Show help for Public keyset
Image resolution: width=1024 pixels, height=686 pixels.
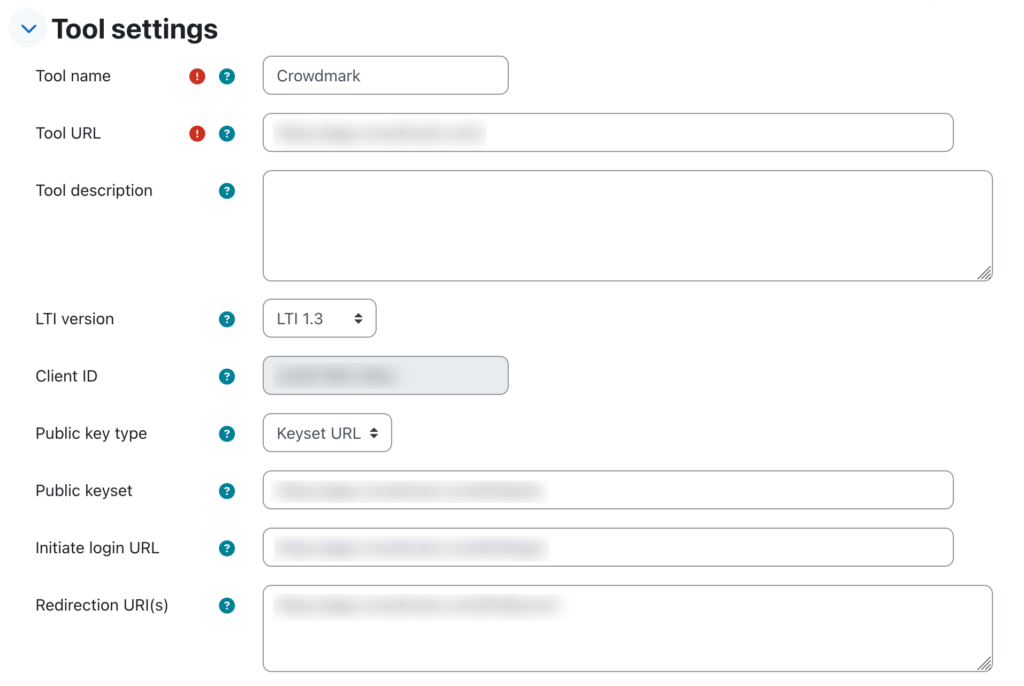(x=227, y=491)
